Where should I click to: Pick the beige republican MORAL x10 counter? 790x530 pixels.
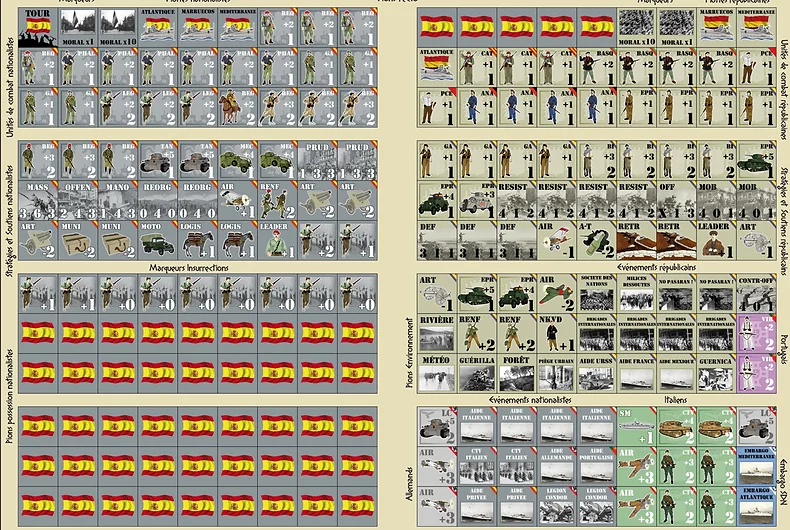pos(637,28)
